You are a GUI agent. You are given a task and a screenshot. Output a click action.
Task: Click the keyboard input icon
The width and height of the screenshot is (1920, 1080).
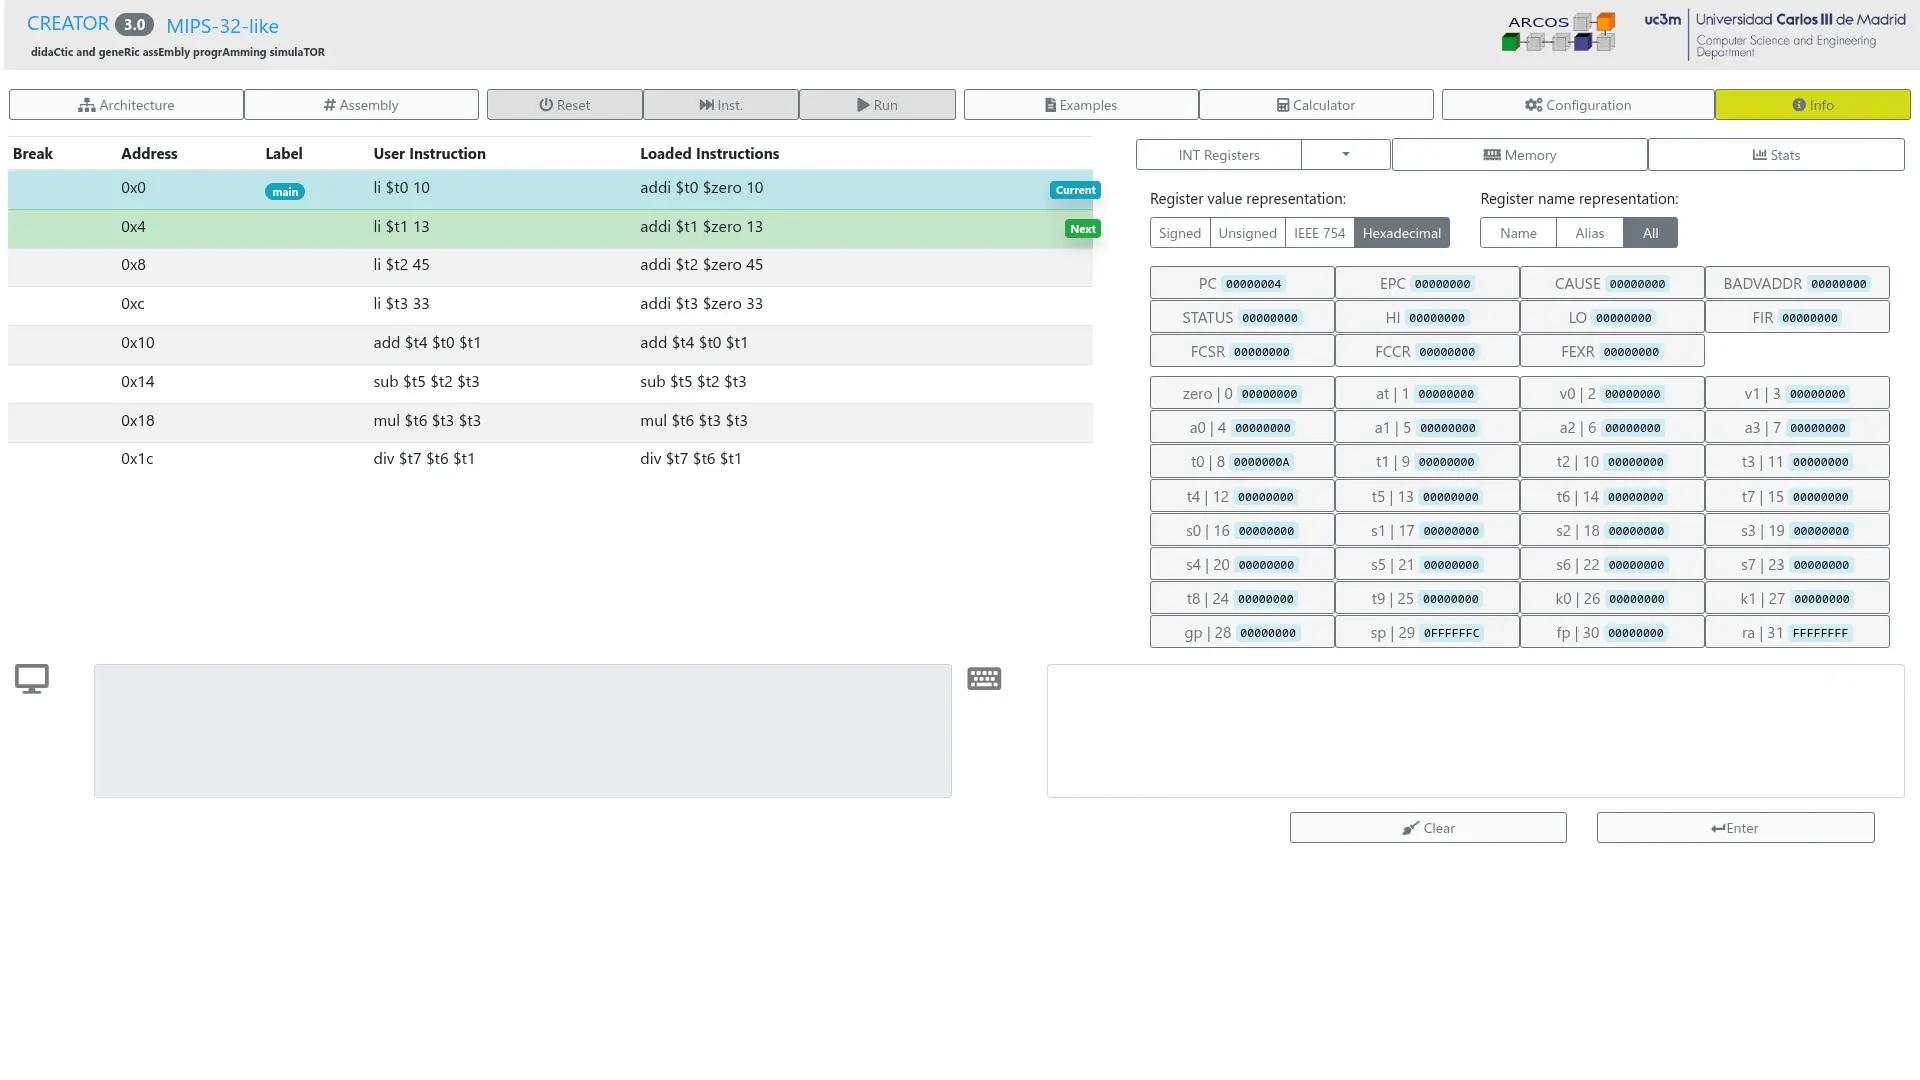click(984, 679)
